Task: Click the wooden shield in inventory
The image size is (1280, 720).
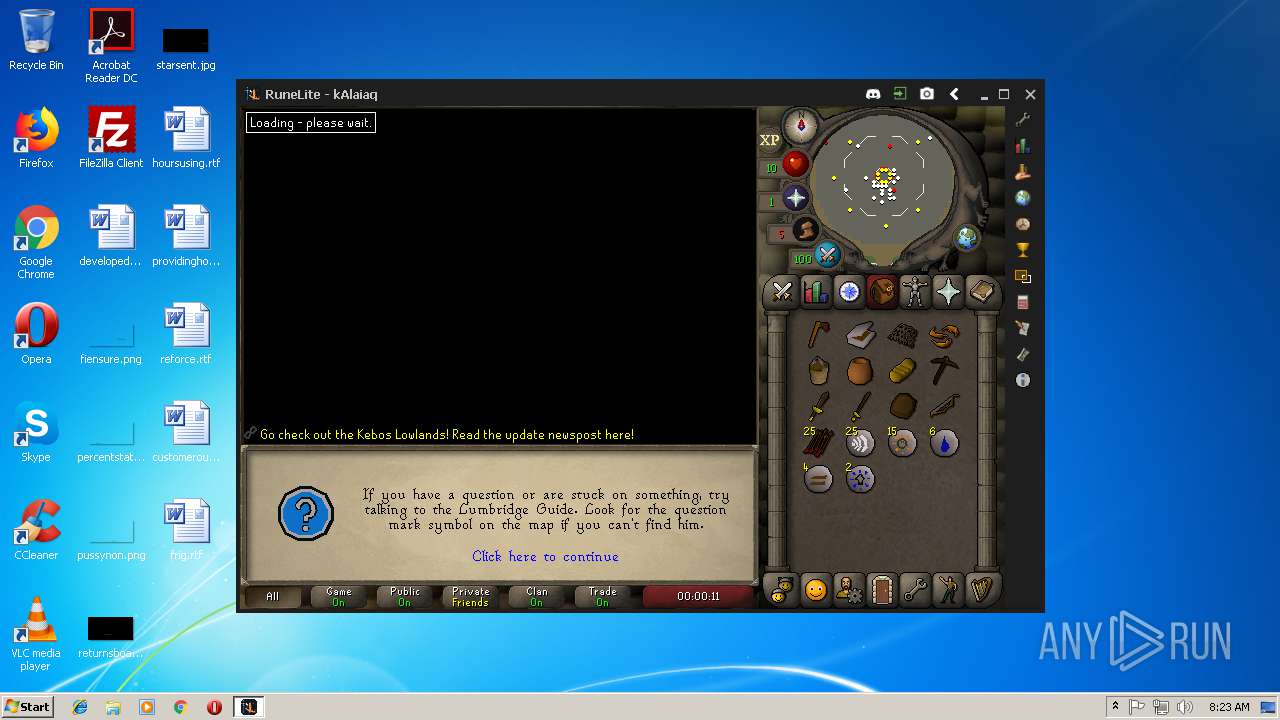Action: pos(903,406)
